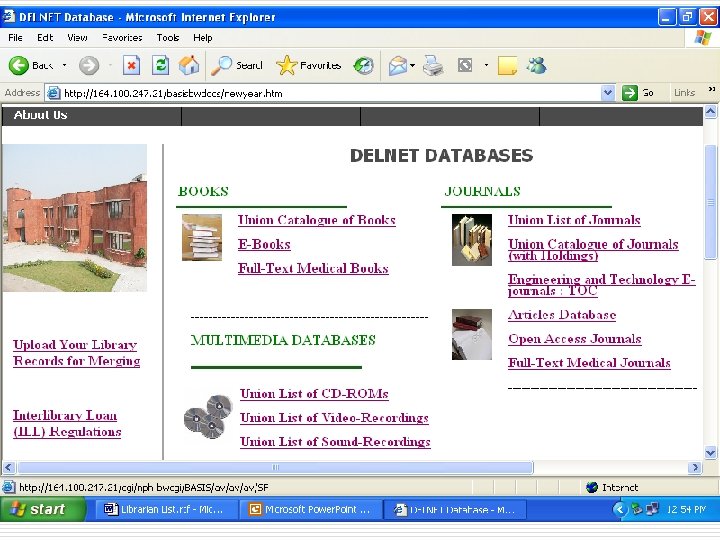Click the Internet zone globe icon
This screenshot has height=540, width=720.
click(592, 487)
